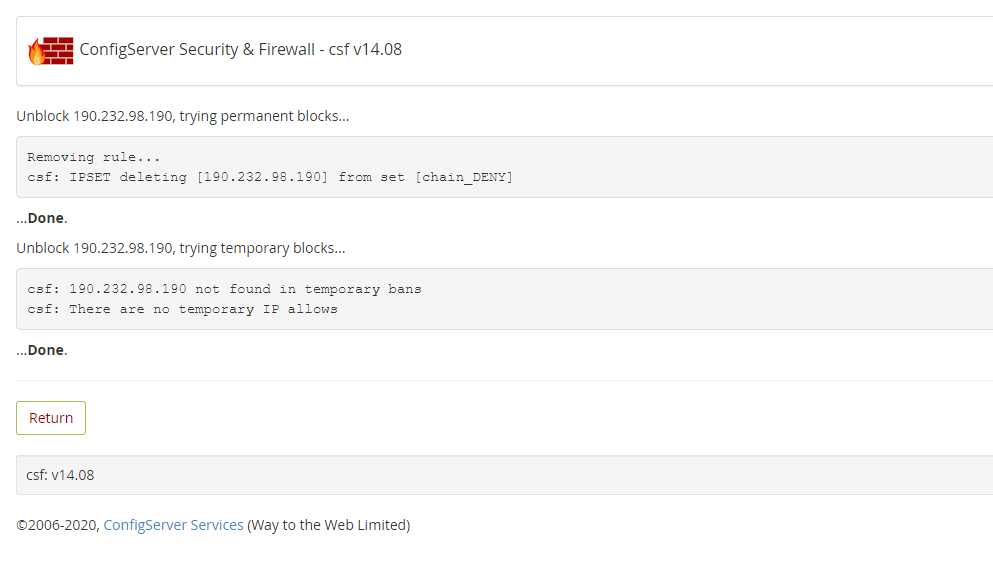The width and height of the screenshot is (993, 570).
Task: Click the CSF firewall brick wall logo
Action: 50,50
